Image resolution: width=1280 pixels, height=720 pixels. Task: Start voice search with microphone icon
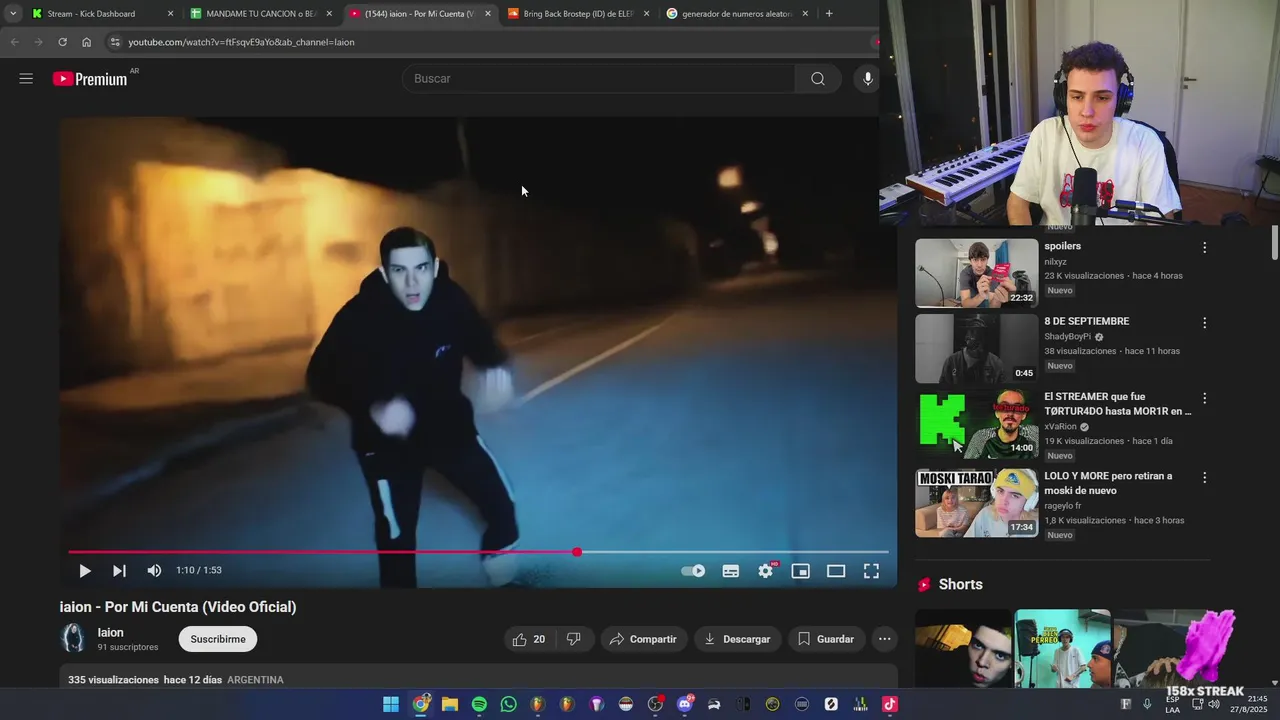click(x=867, y=78)
